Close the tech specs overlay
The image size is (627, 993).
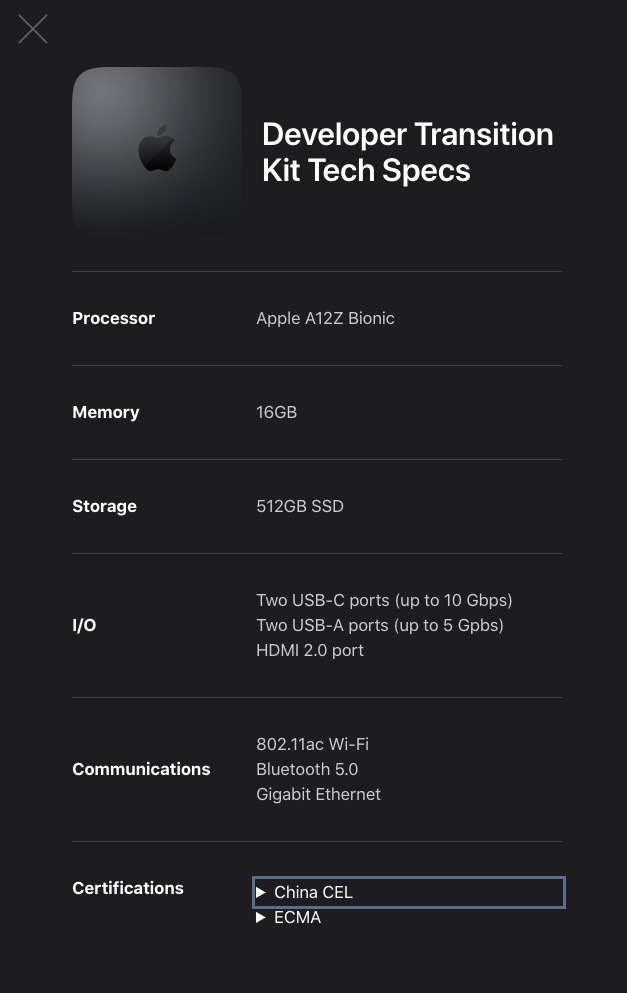33,29
